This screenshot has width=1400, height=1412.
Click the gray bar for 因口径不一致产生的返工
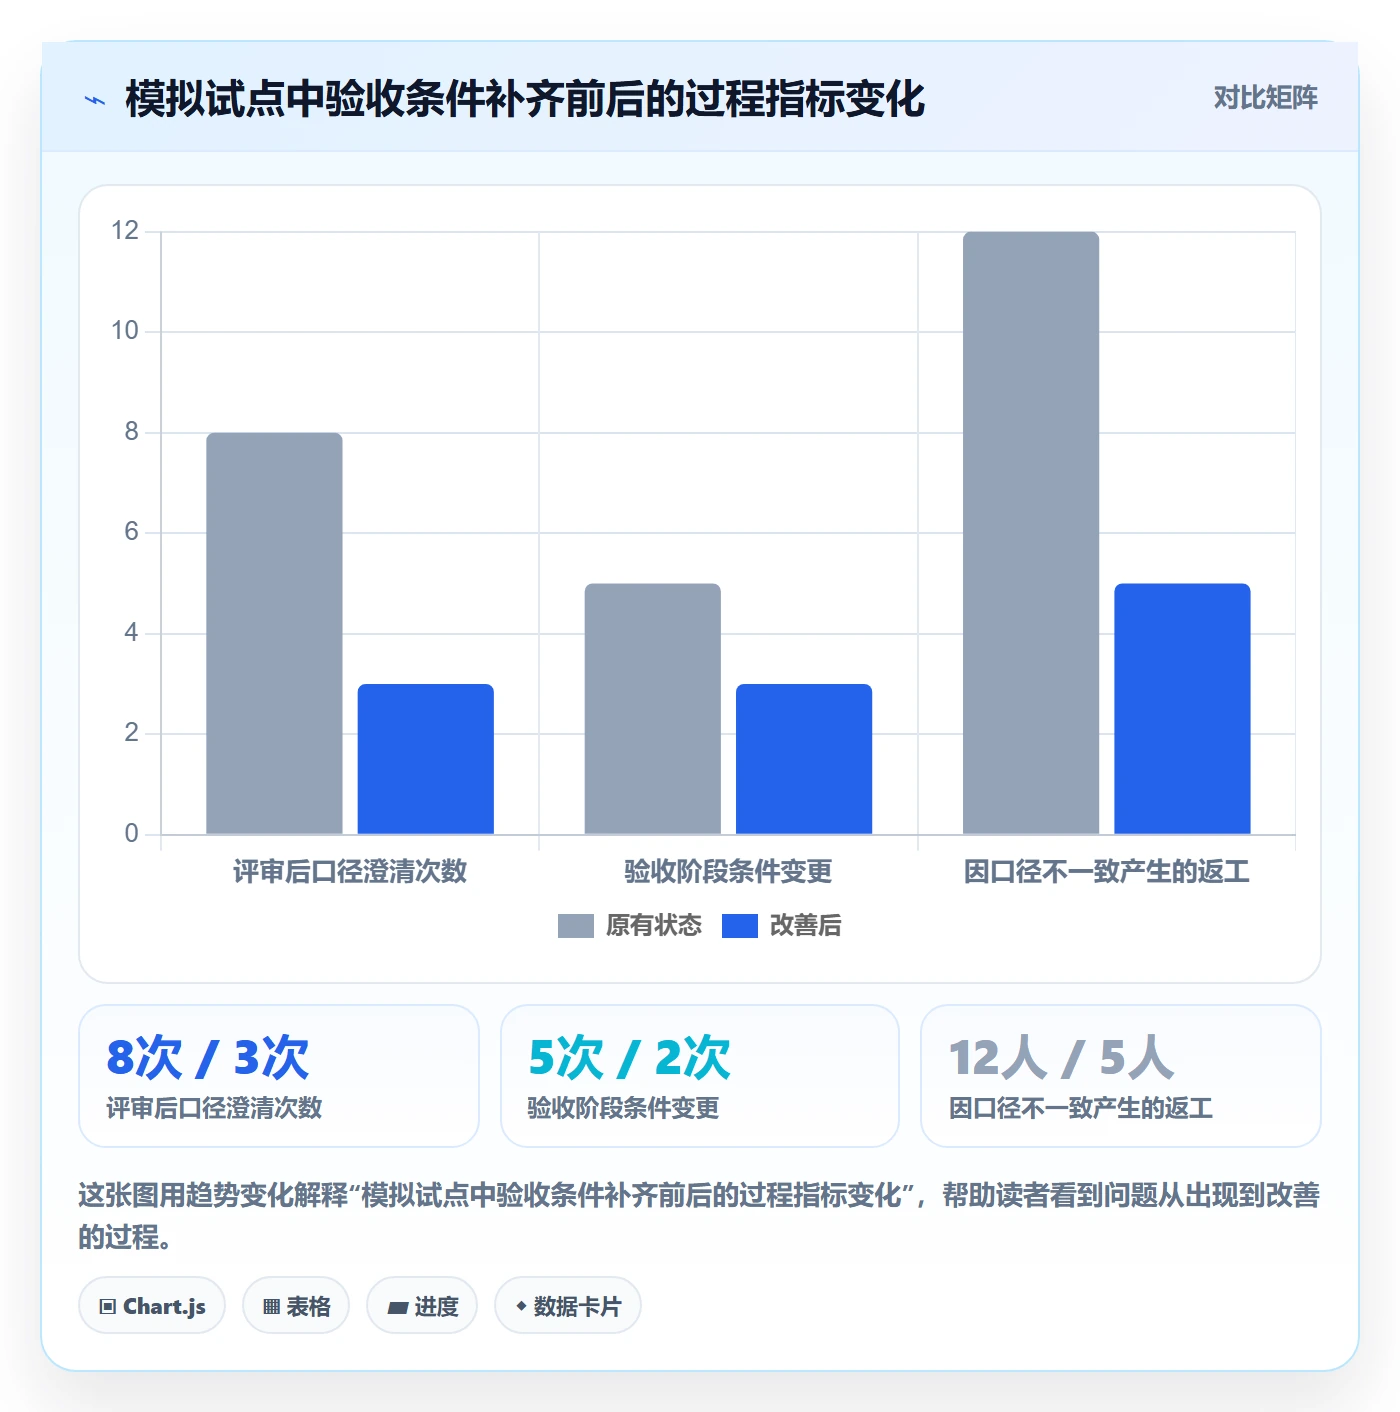coord(1031,533)
